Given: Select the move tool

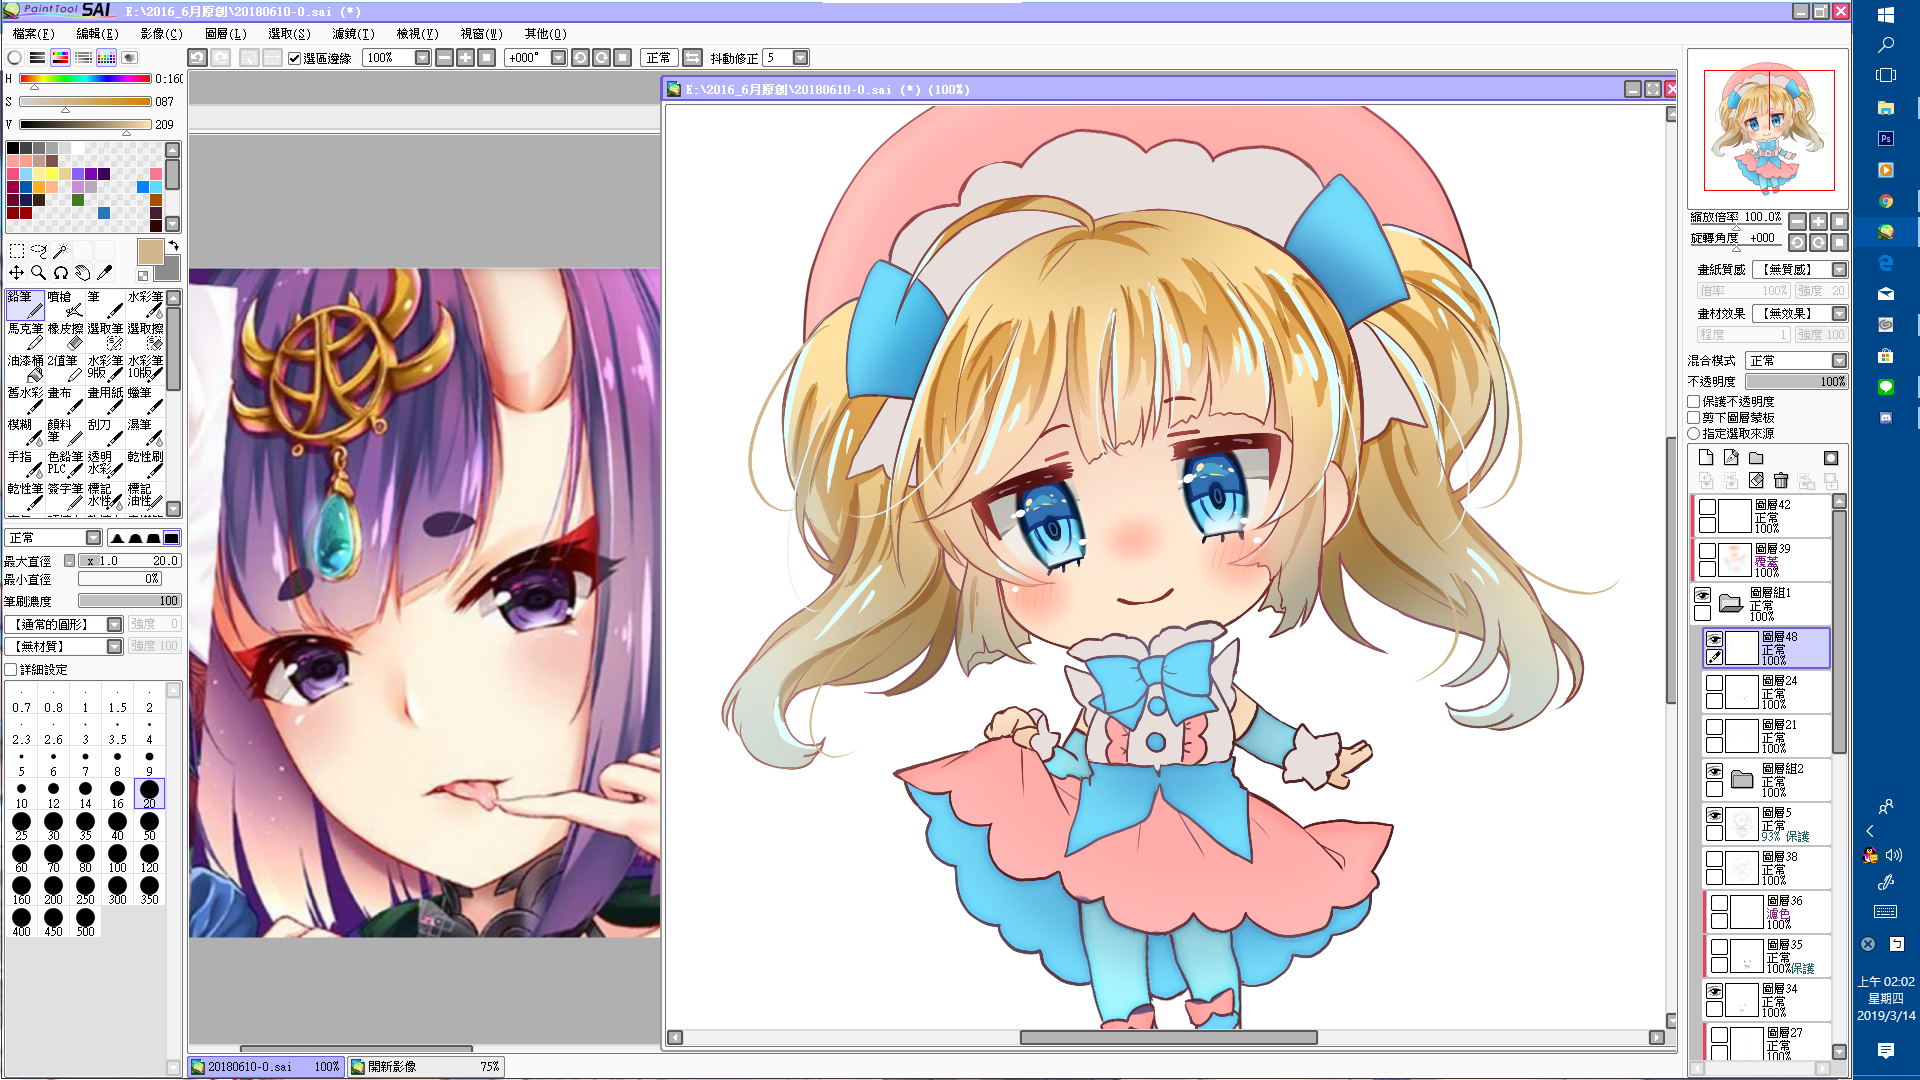Looking at the screenshot, I should pyautogui.click(x=17, y=273).
